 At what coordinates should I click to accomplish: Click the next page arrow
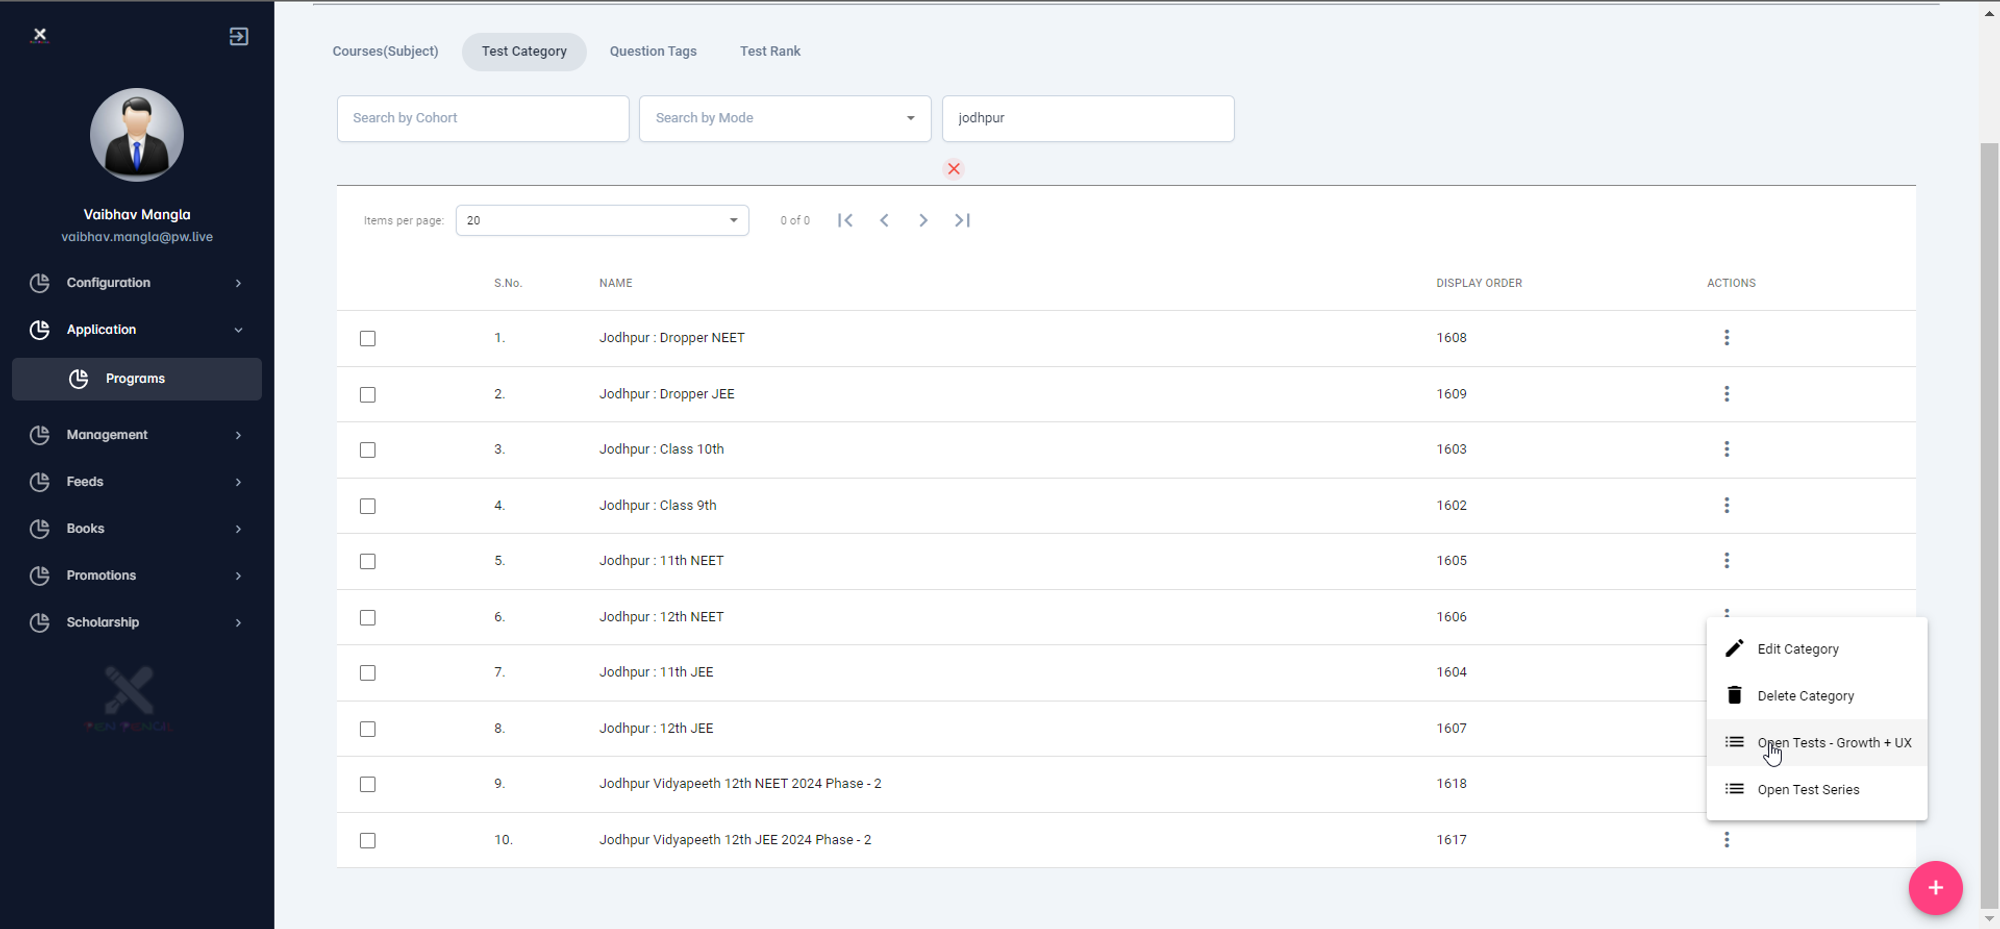click(923, 220)
